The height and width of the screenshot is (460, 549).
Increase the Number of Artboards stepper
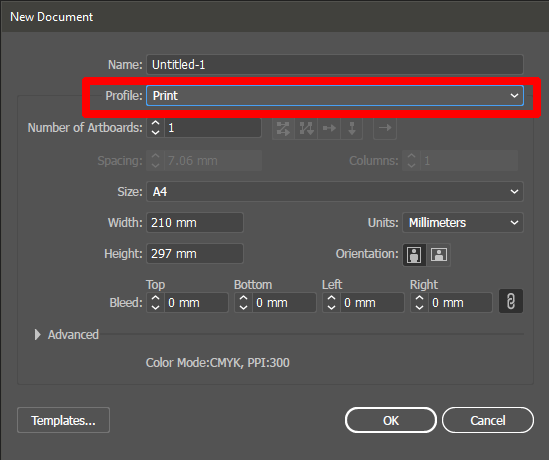tap(155, 123)
